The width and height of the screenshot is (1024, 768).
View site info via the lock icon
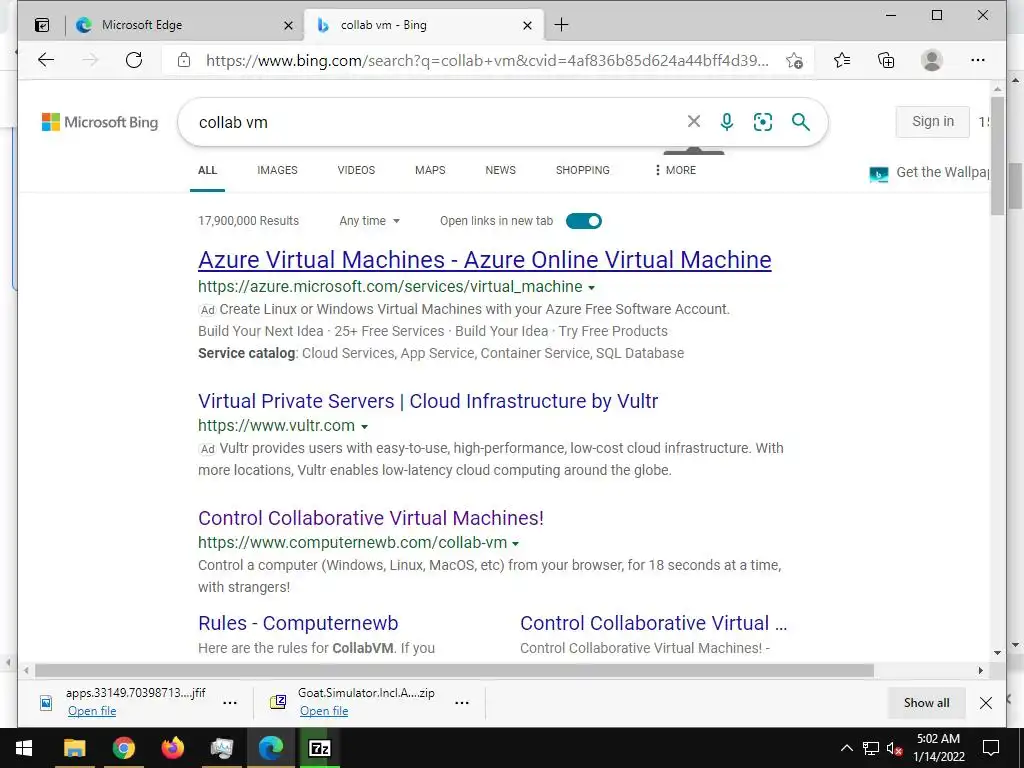click(184, 60)
